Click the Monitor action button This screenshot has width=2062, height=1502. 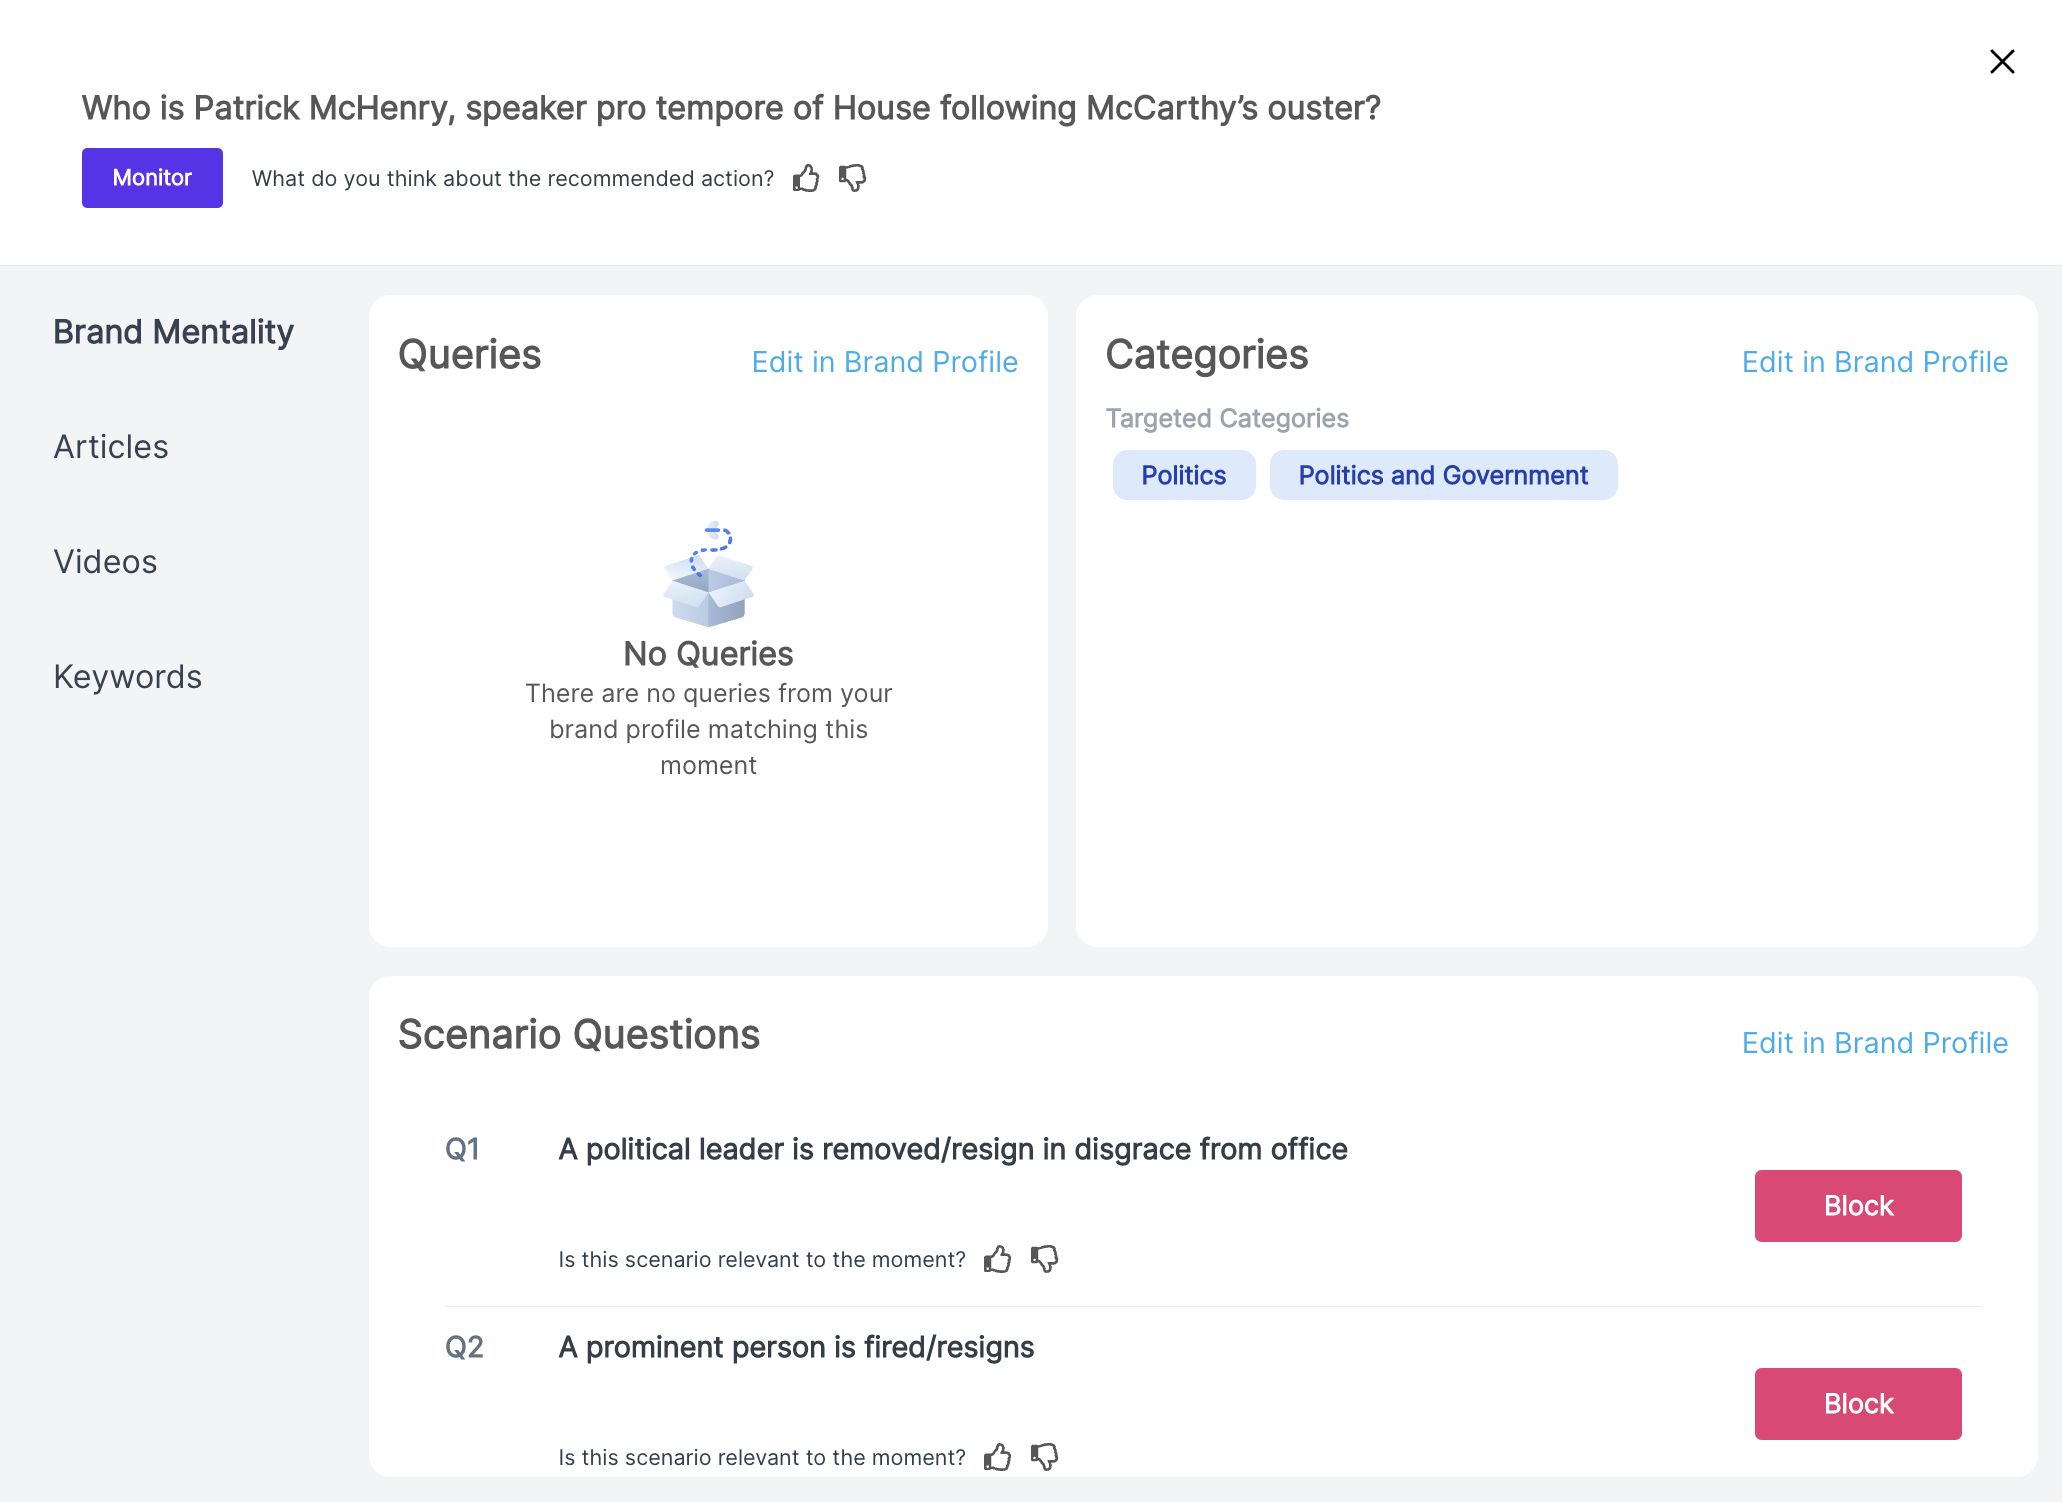tap(152, 178)
